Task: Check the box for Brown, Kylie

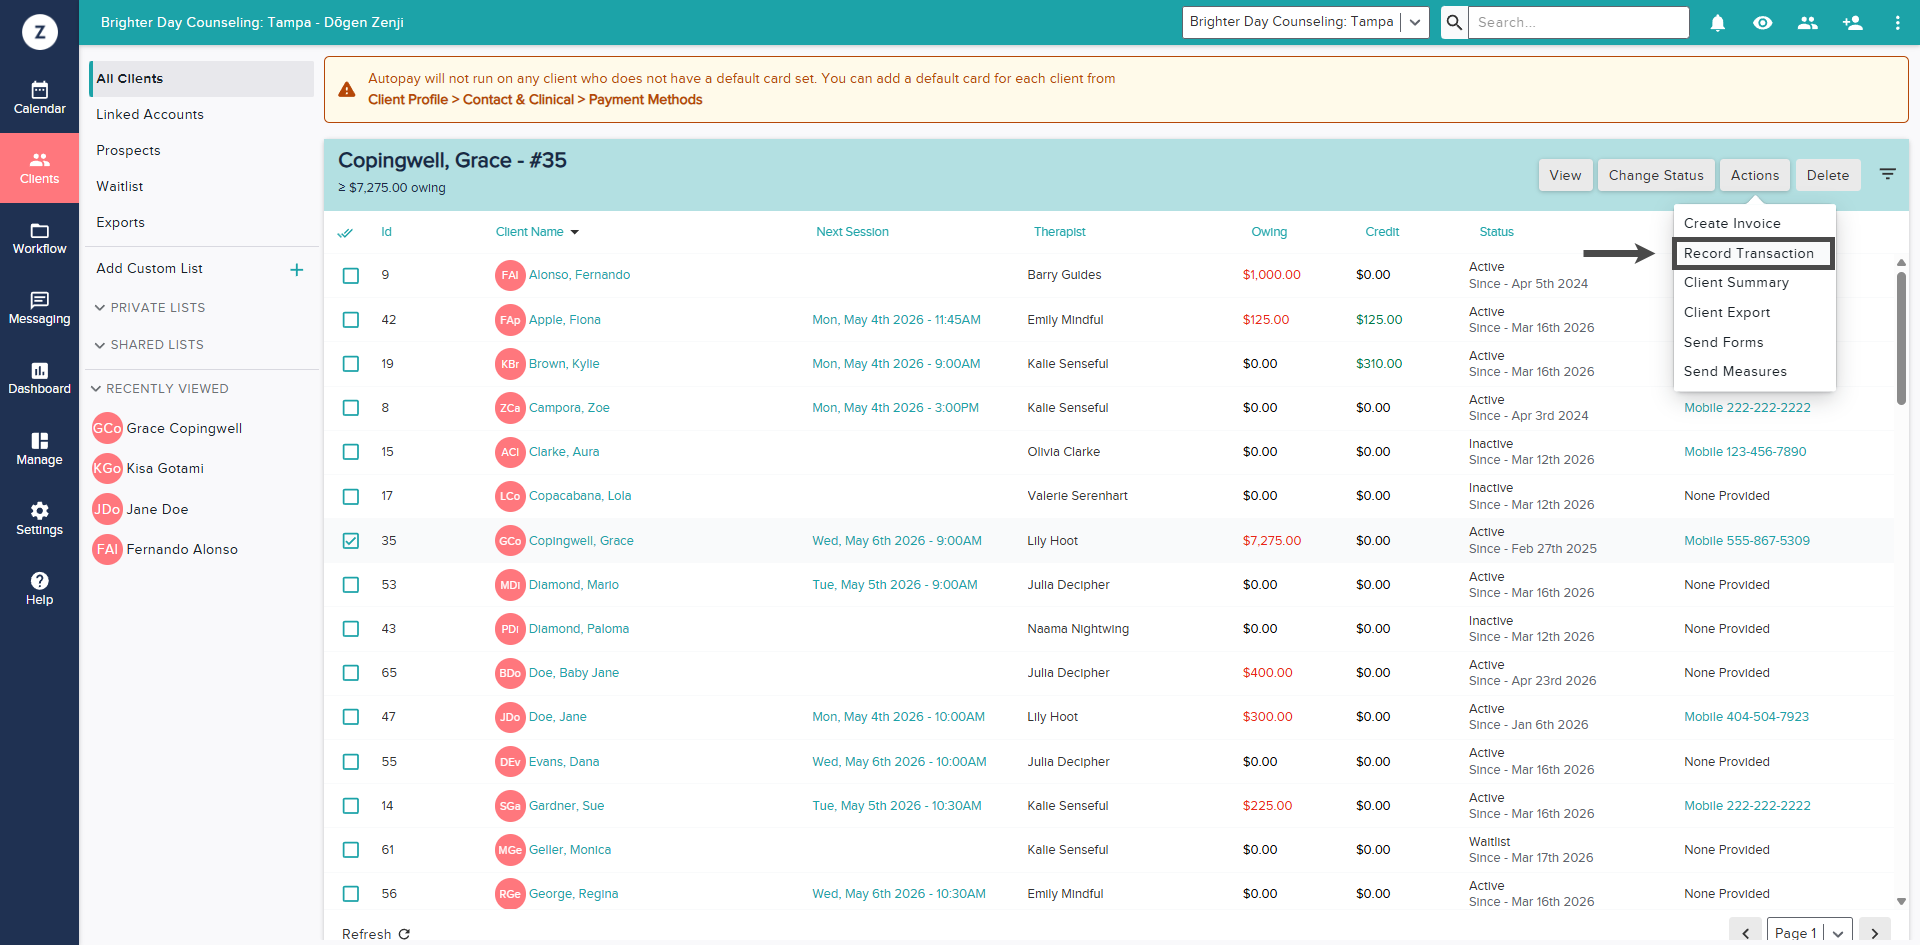Action: [351, 364]
